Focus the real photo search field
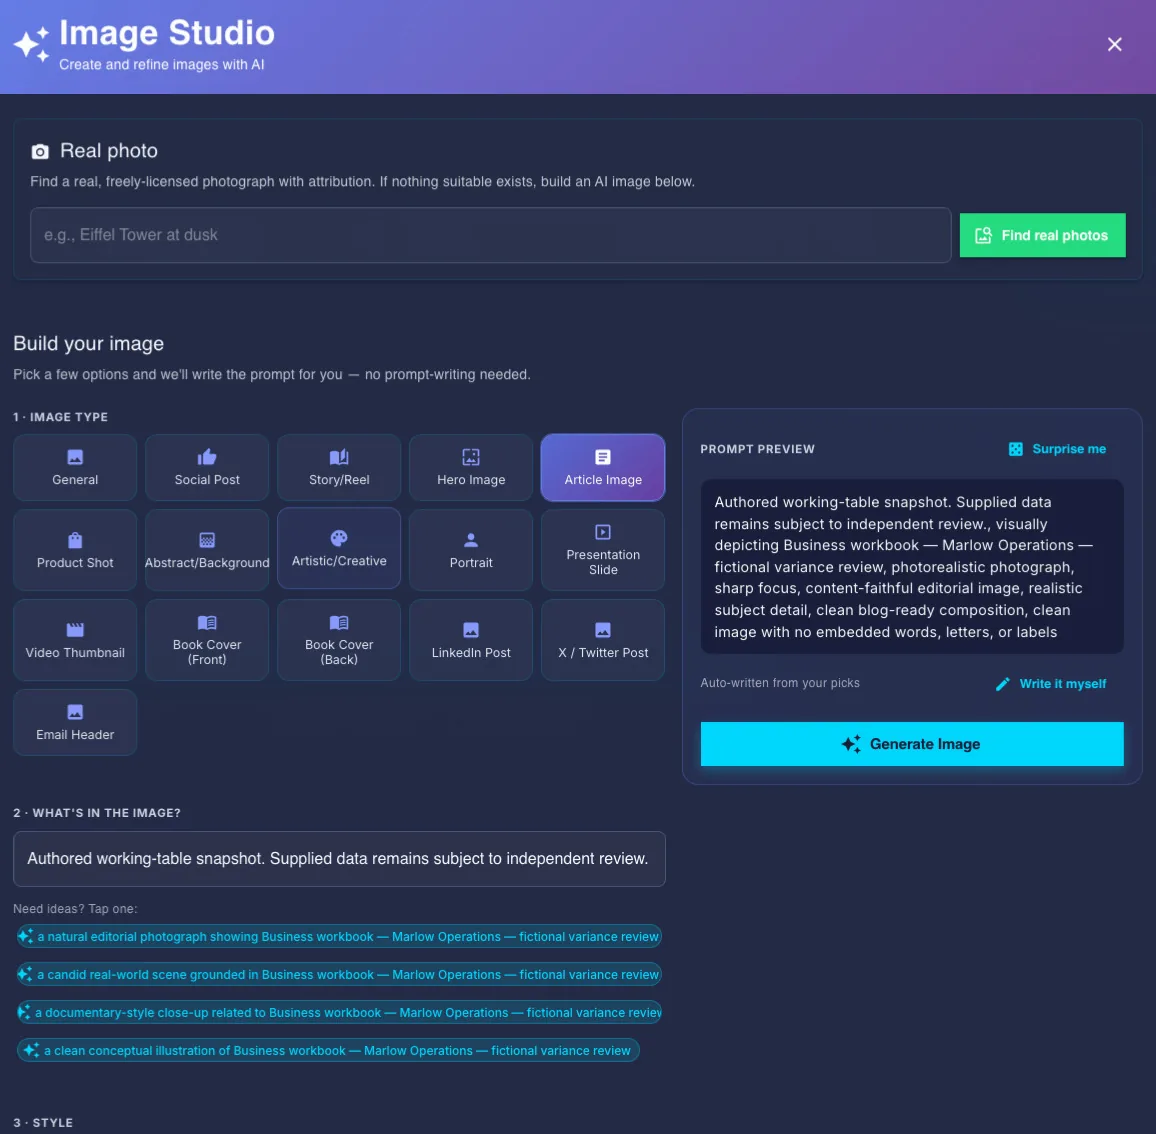 490,235
